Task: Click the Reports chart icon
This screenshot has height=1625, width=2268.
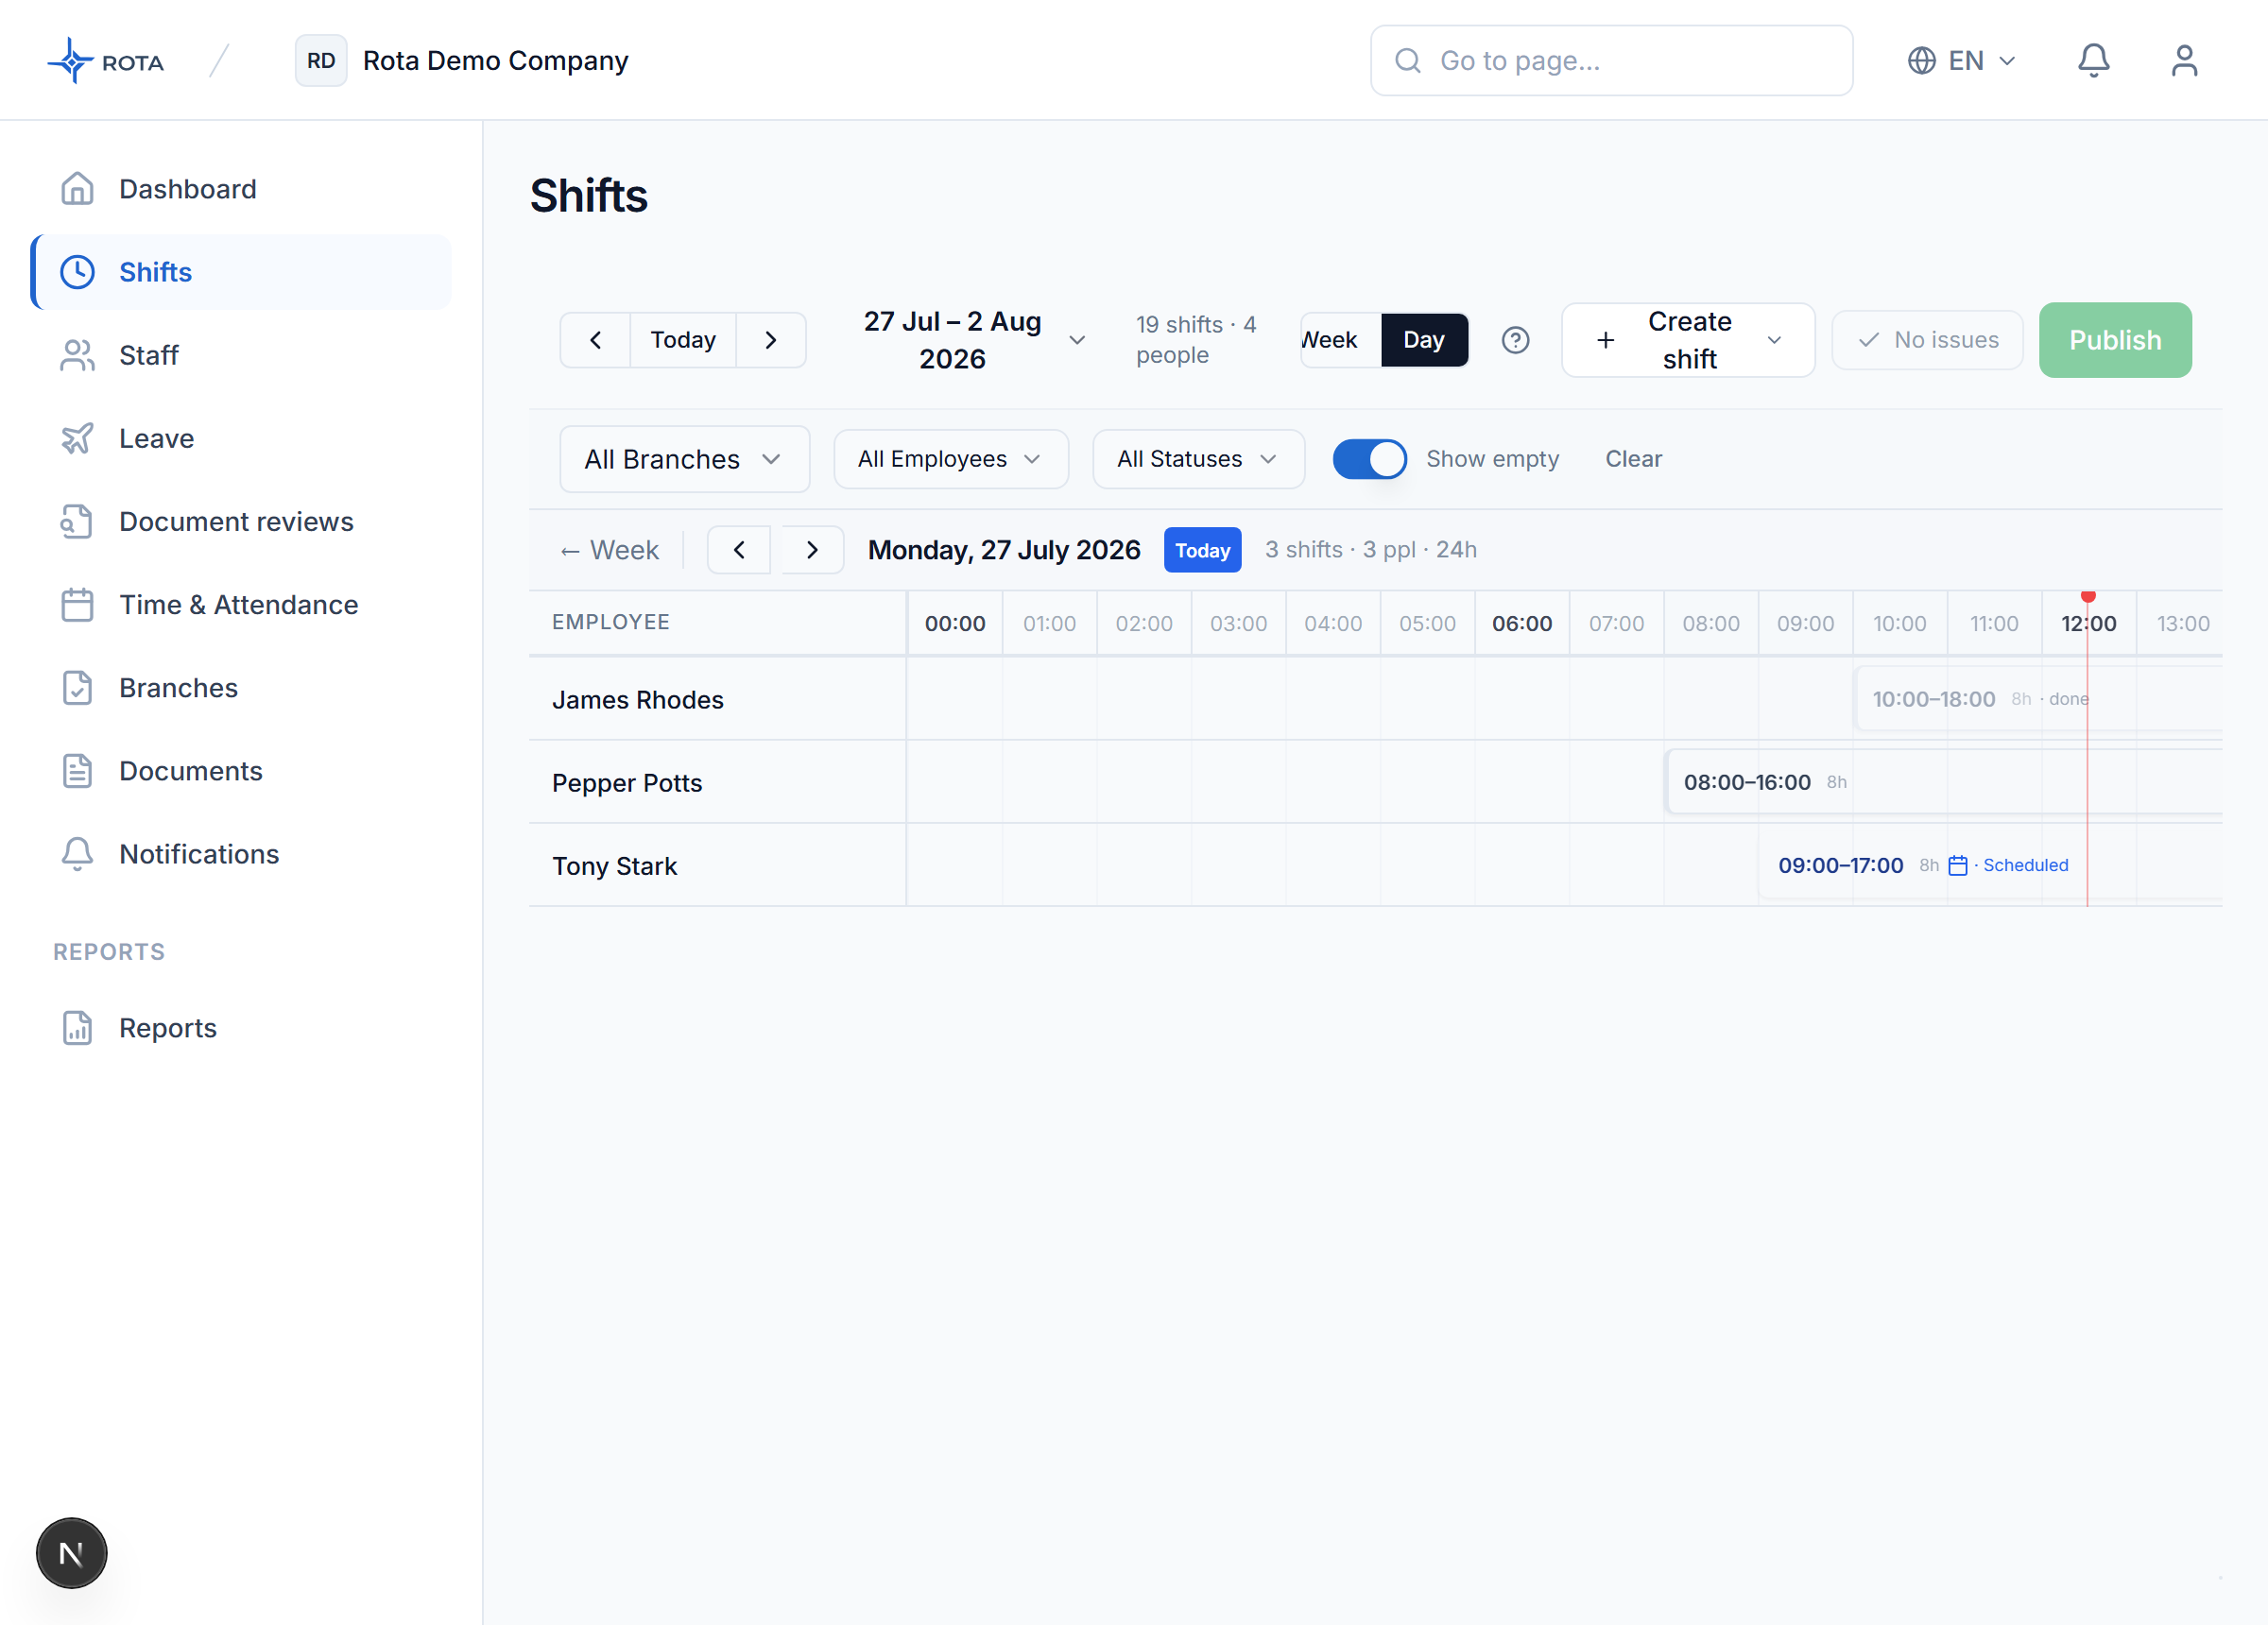Action: pos(77,1028)
